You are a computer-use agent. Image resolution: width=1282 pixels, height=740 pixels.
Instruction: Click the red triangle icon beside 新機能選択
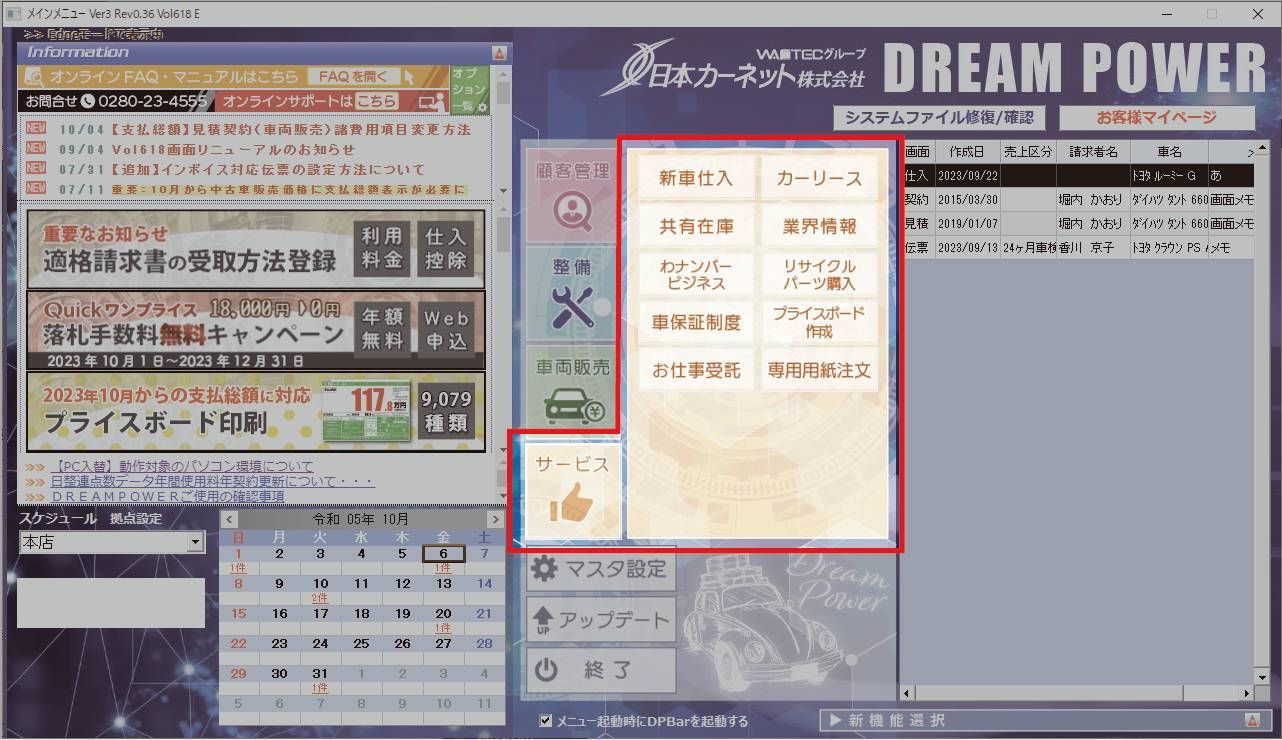[x=1251, y=720]
